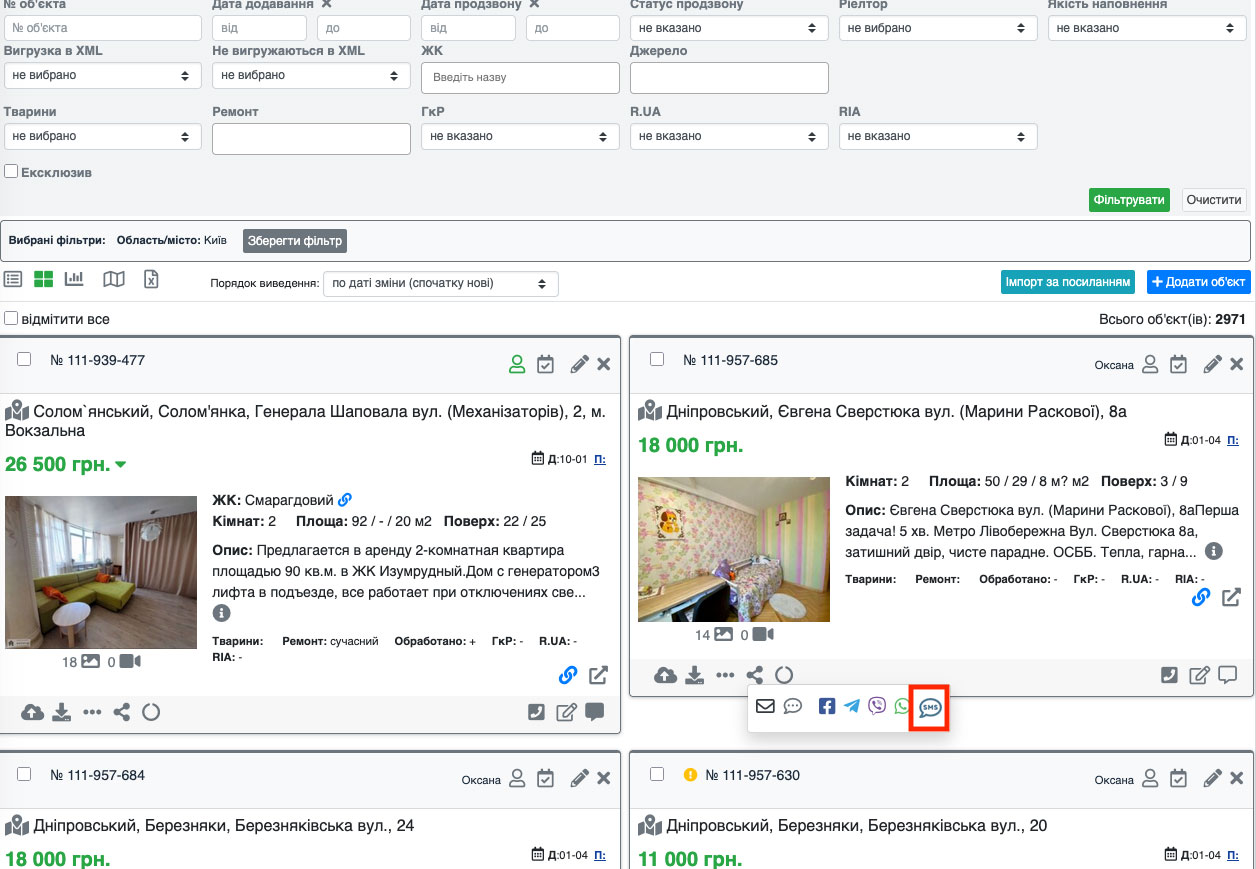Switch to map view icon
The width and height of the screenshot is (1256, 869).
pos(114,280)
